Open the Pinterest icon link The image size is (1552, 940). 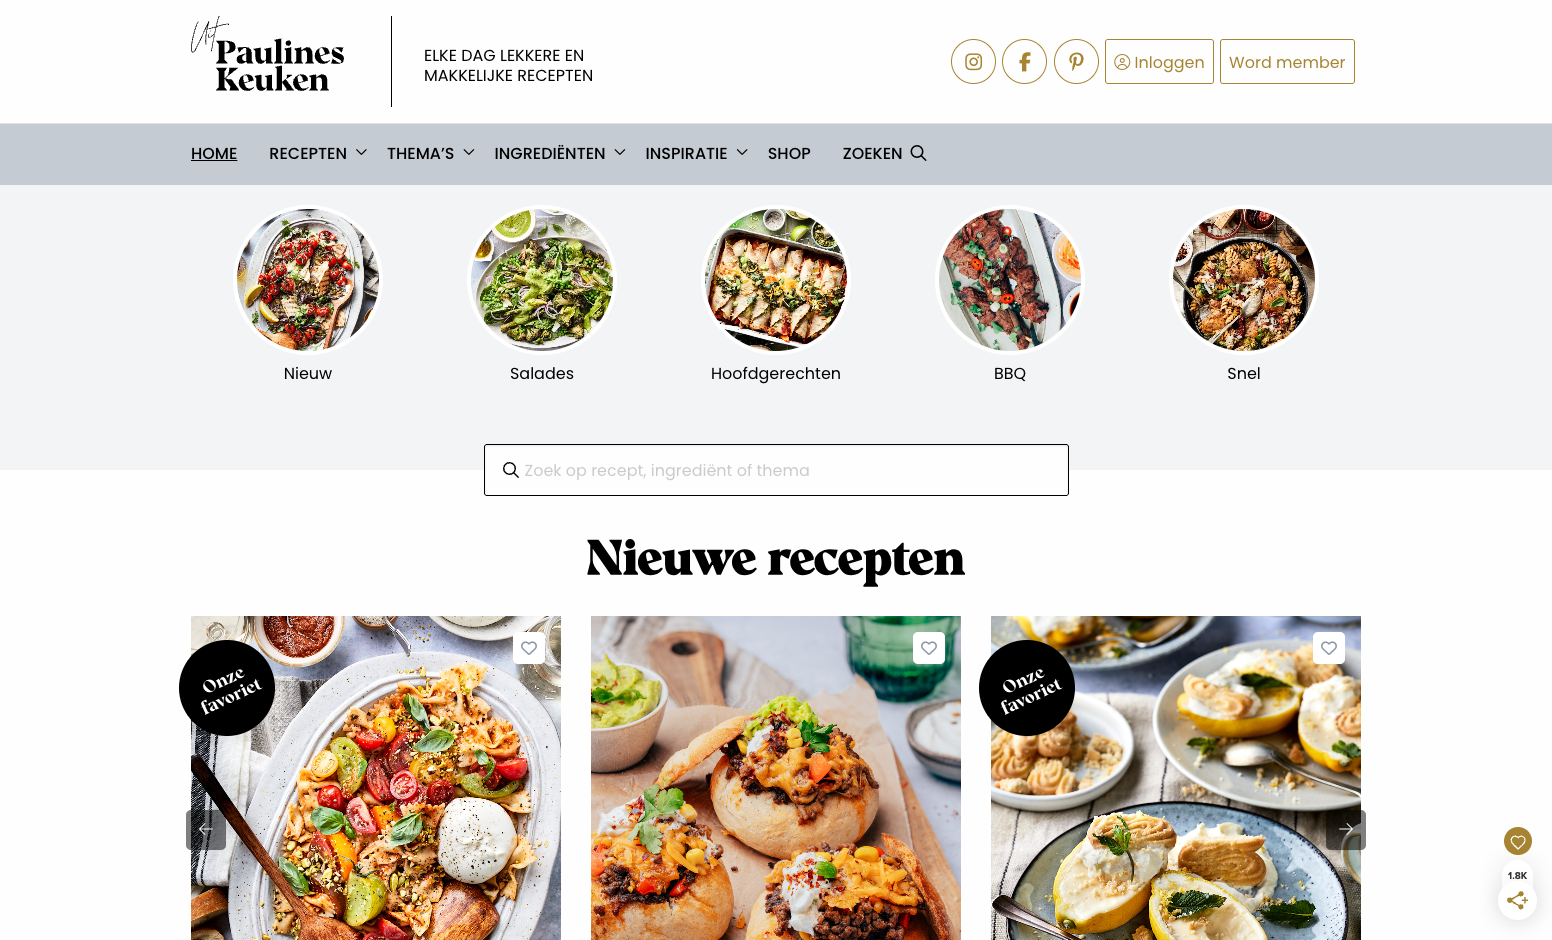click(x=1076, y=62)
